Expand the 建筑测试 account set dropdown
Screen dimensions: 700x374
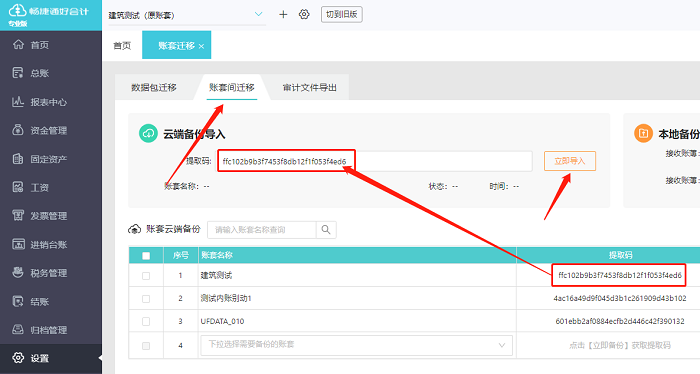click(x=258, y=14)
